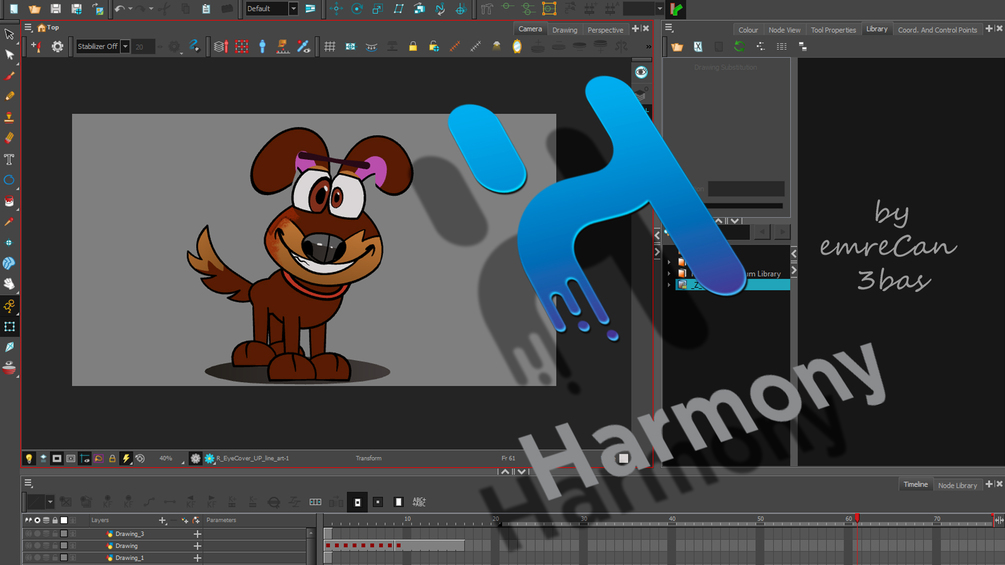Save the scene with the floppy icon
This screenshot has height=565, width=1005.
point(56,9)
